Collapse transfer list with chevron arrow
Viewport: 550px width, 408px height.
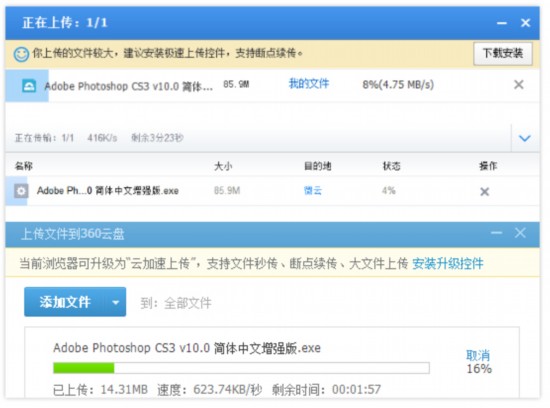tap(524, 138)
